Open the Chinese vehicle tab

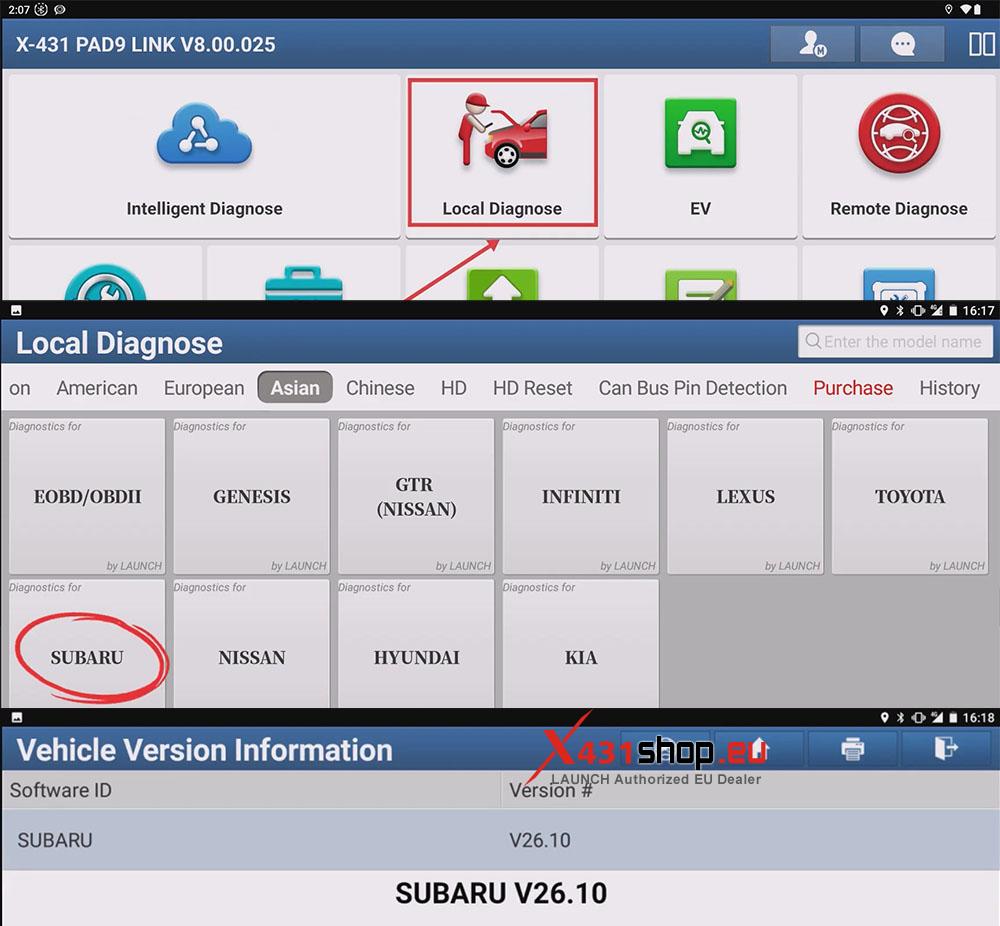tap(380, 388)
